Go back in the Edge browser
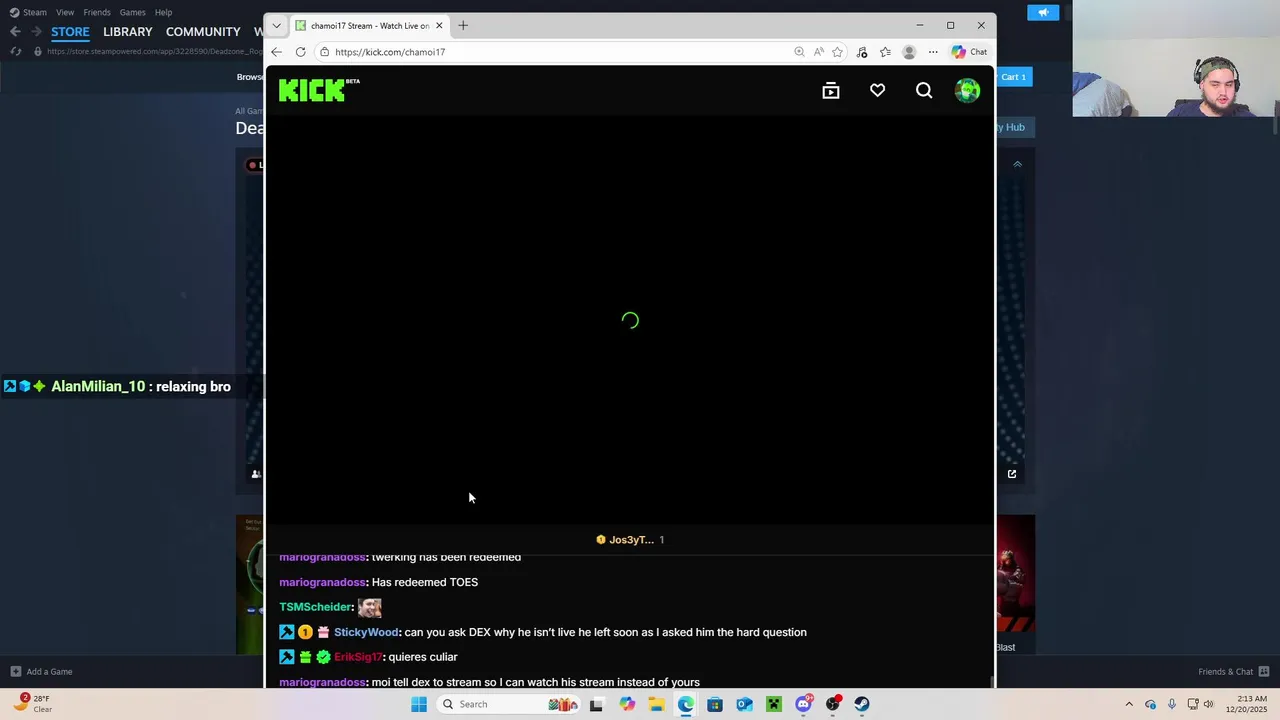This screenshot has width=1280, height=720. coord(276,52)
